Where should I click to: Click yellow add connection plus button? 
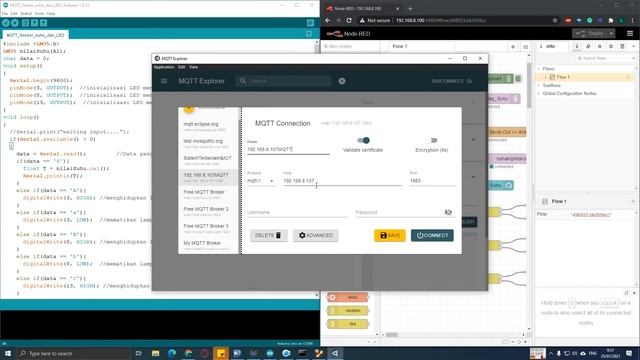[189, 109]
